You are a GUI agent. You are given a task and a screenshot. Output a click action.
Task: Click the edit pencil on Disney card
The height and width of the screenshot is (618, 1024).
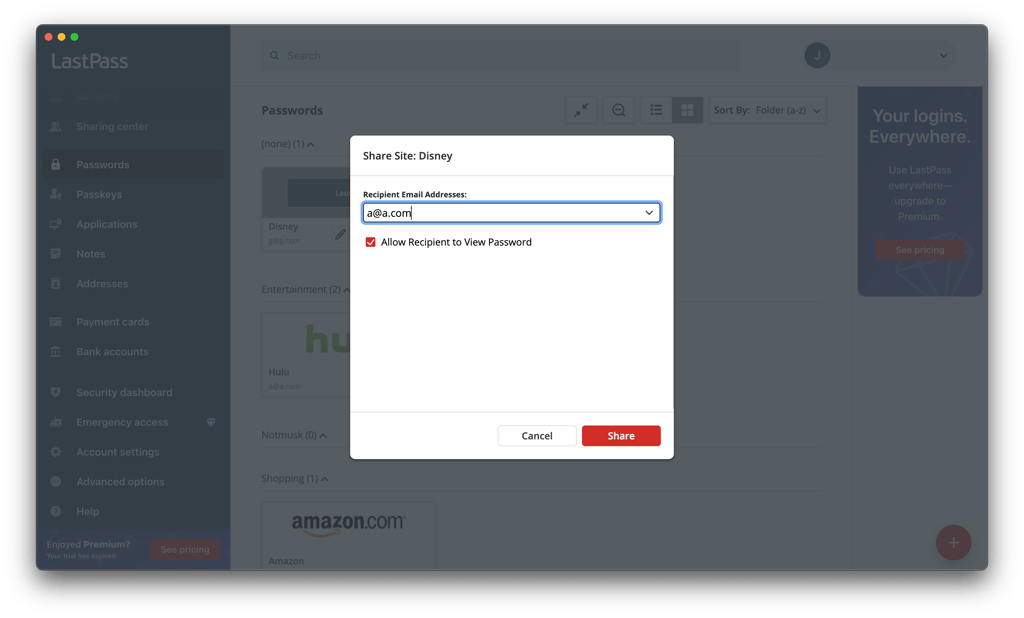[340, 234]
